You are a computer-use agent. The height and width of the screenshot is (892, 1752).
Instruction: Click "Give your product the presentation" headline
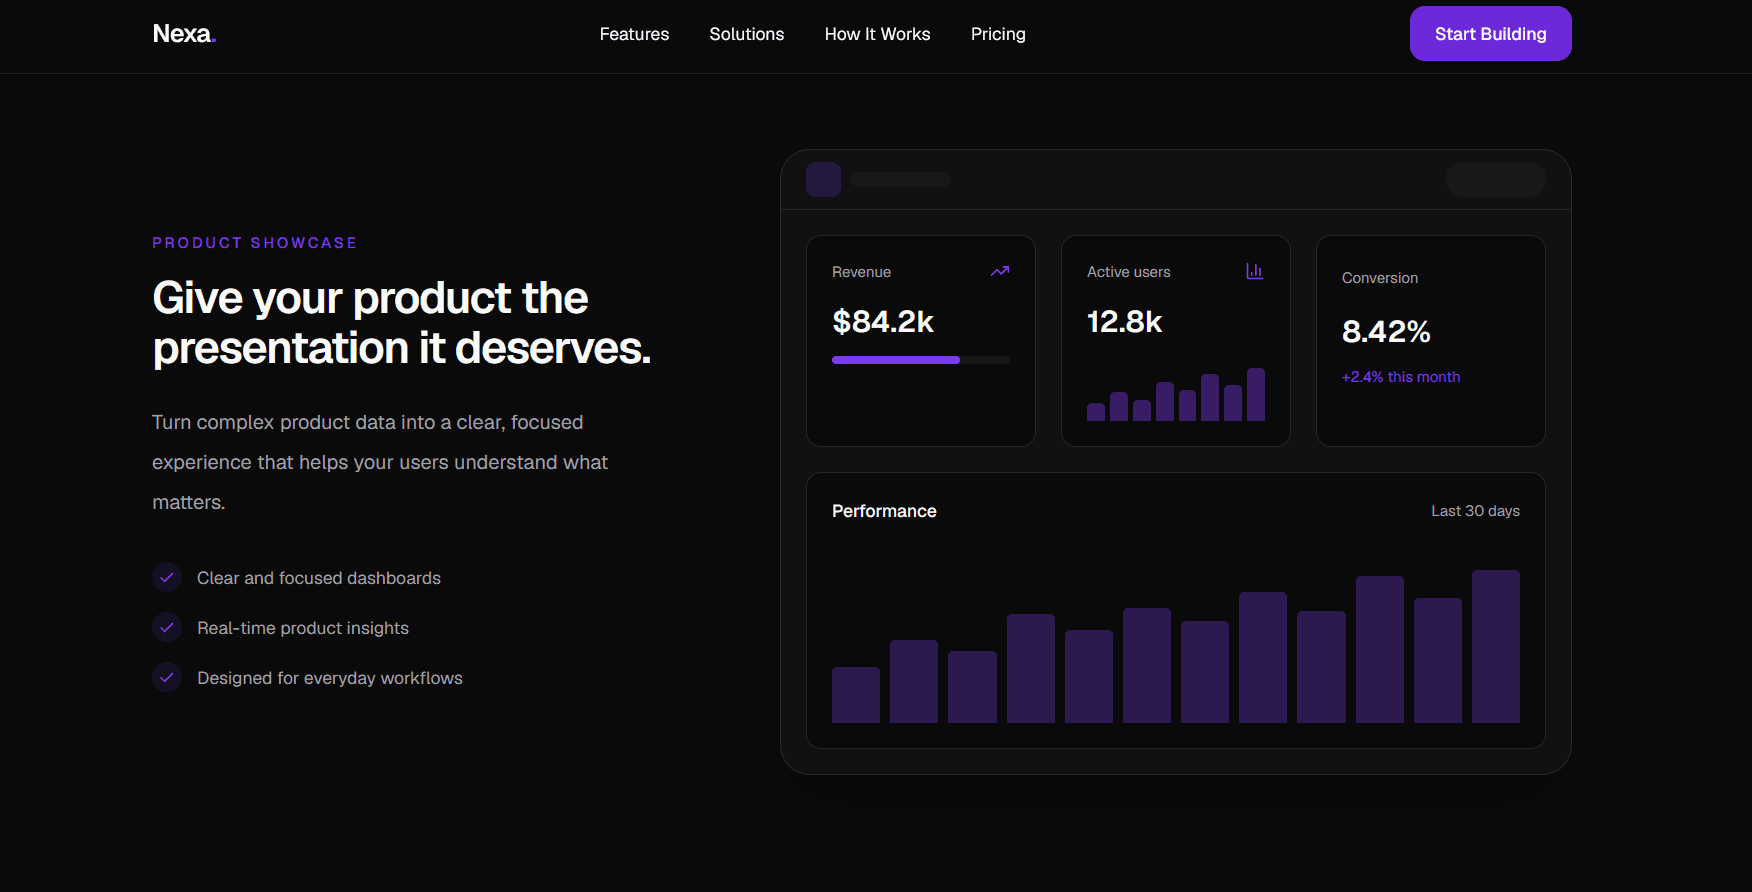click(401, 323)
